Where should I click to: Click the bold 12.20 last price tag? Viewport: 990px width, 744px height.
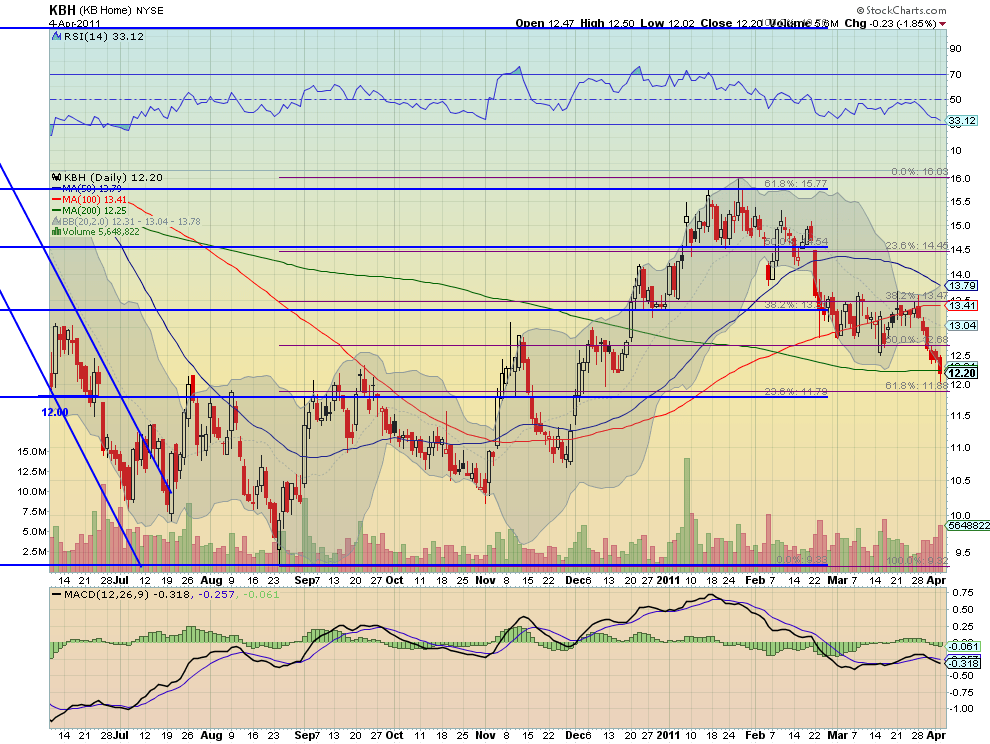962,373
